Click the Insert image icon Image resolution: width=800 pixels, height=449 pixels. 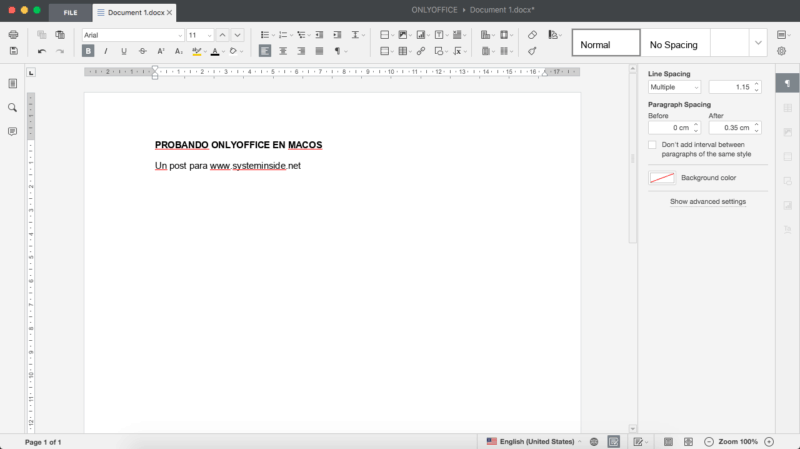point(403,35)
